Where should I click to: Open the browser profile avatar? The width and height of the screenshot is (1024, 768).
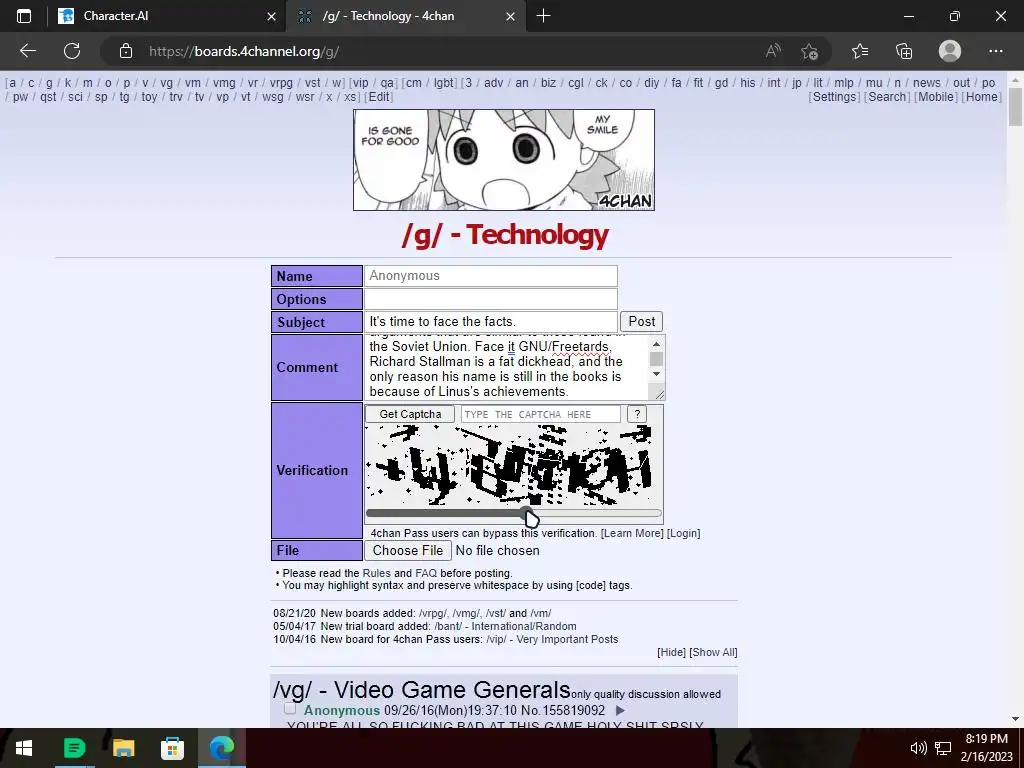click(950, 51)
